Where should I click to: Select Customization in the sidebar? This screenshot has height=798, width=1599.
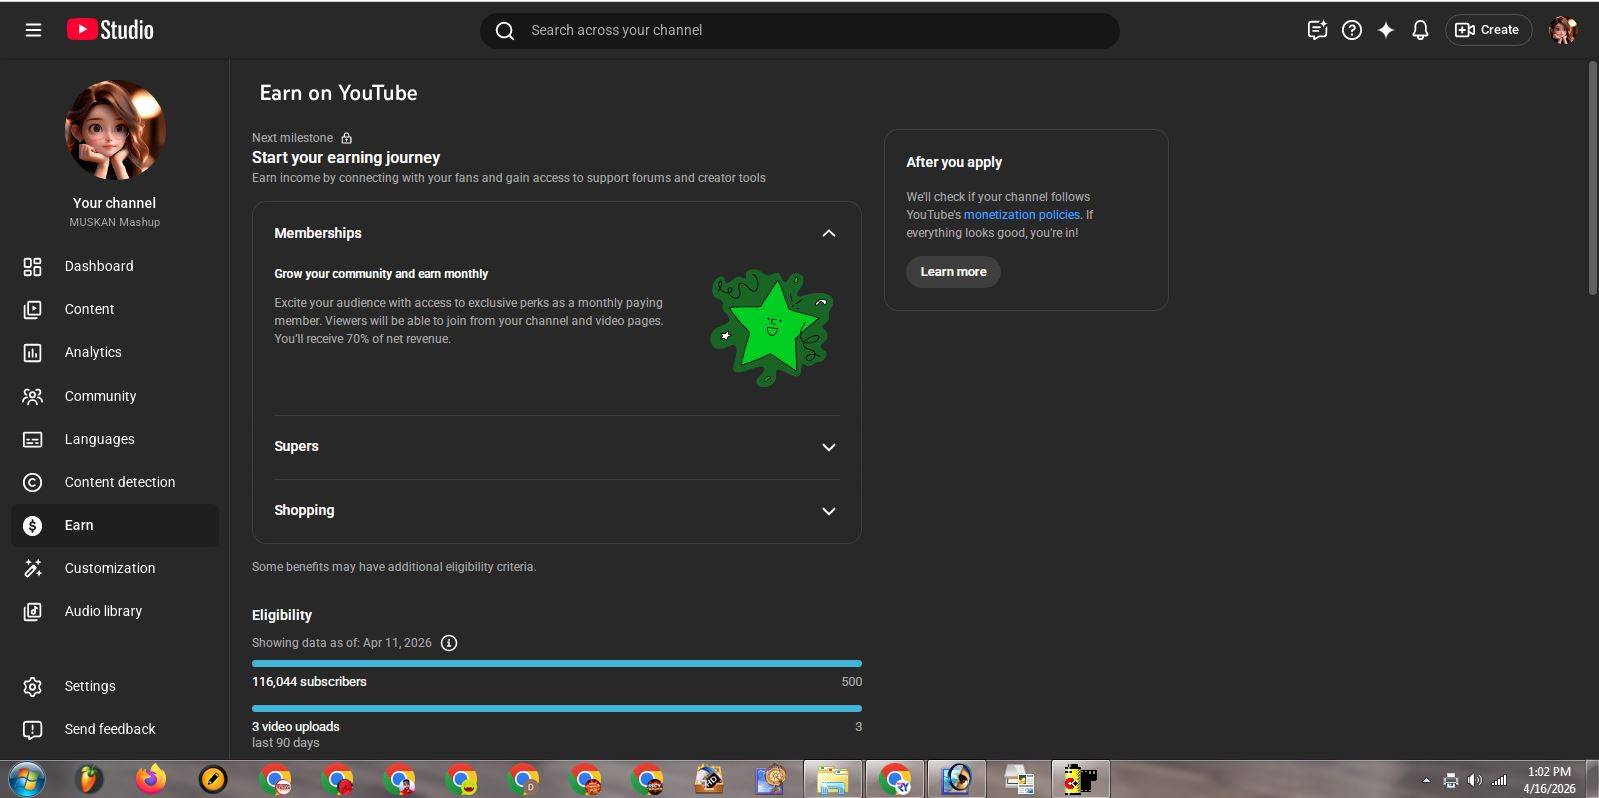tap(110, 568)
